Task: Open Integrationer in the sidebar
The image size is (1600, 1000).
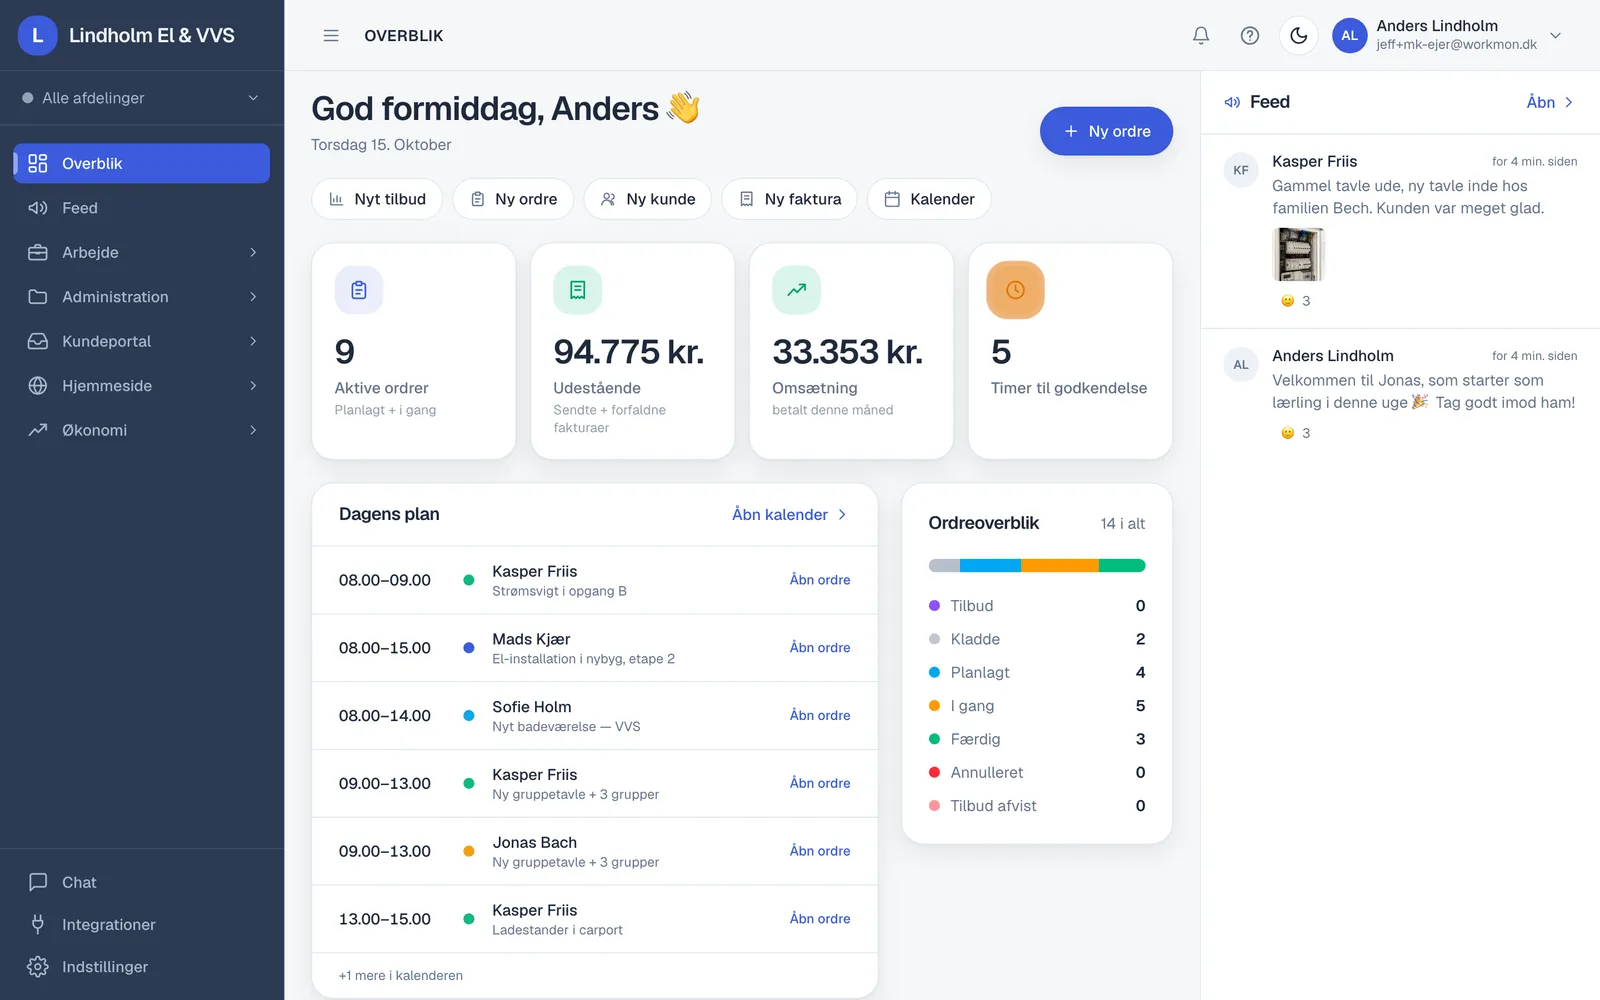Action: (x=142, y=924)
